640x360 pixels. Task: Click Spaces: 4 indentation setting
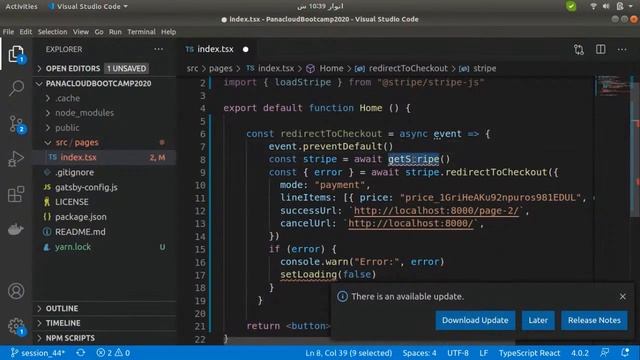[419, 353]
